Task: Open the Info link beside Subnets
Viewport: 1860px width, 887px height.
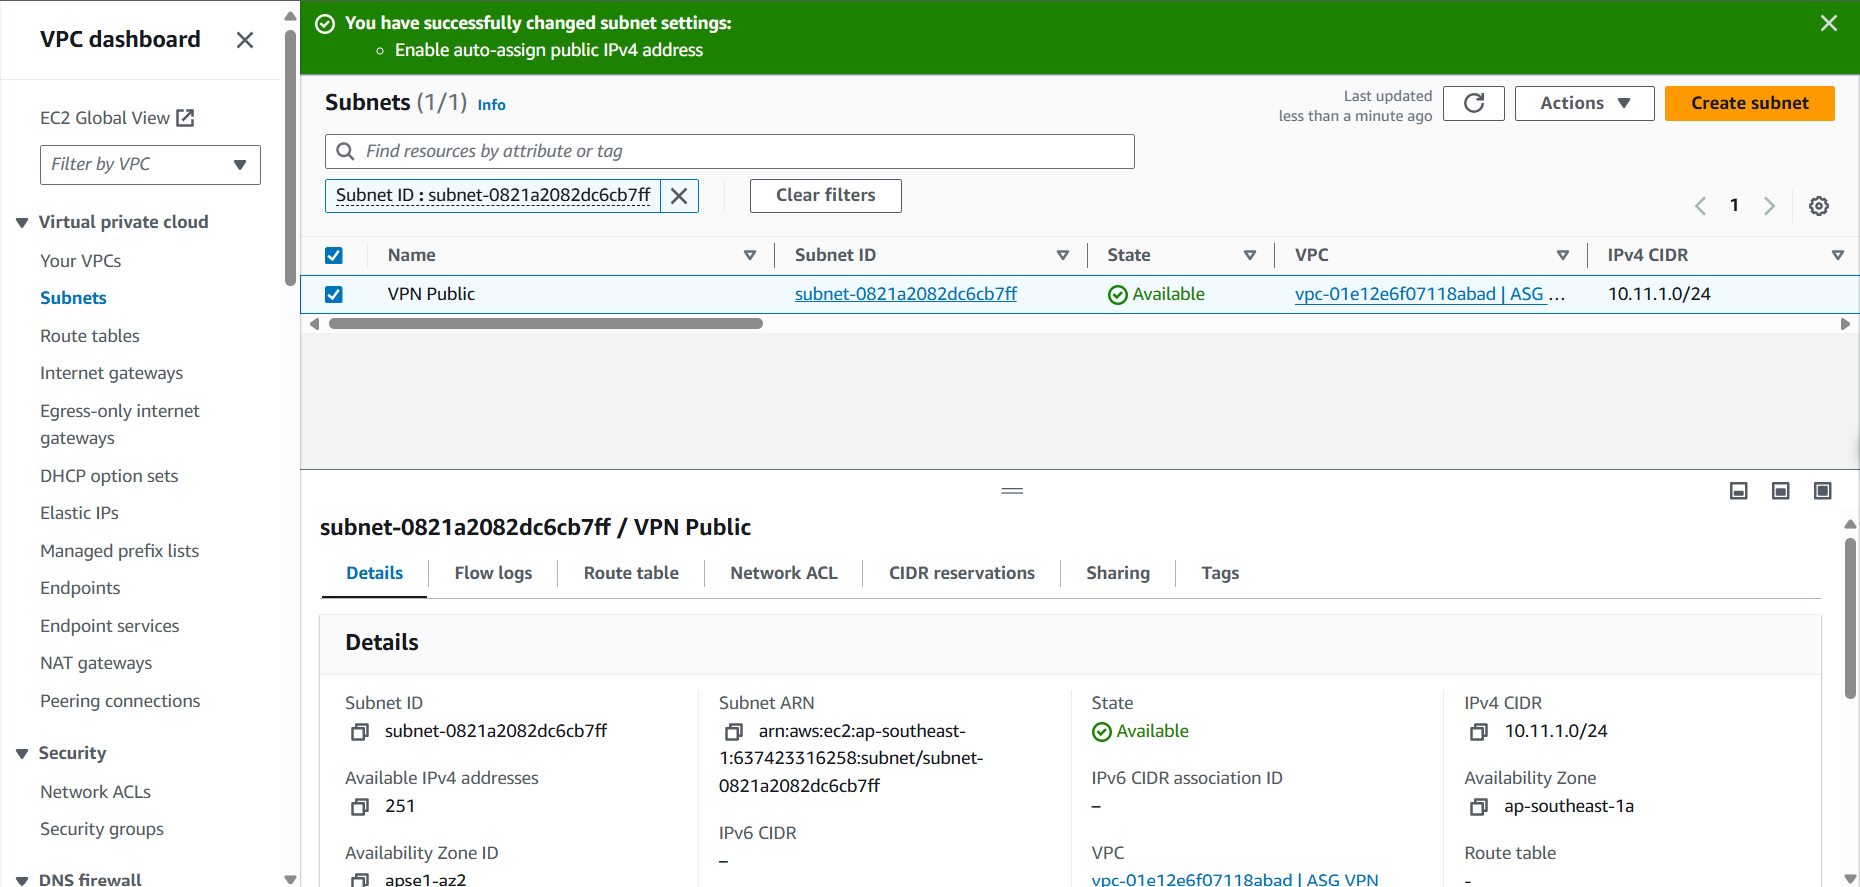Action: pos(491,105)
